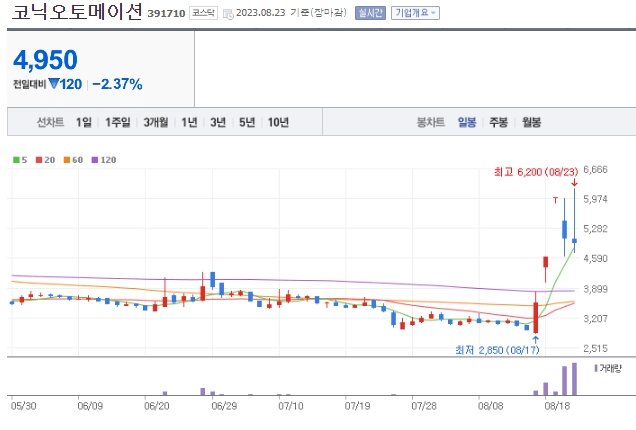Click the 07/10 date axis label

tap(290, 406)
